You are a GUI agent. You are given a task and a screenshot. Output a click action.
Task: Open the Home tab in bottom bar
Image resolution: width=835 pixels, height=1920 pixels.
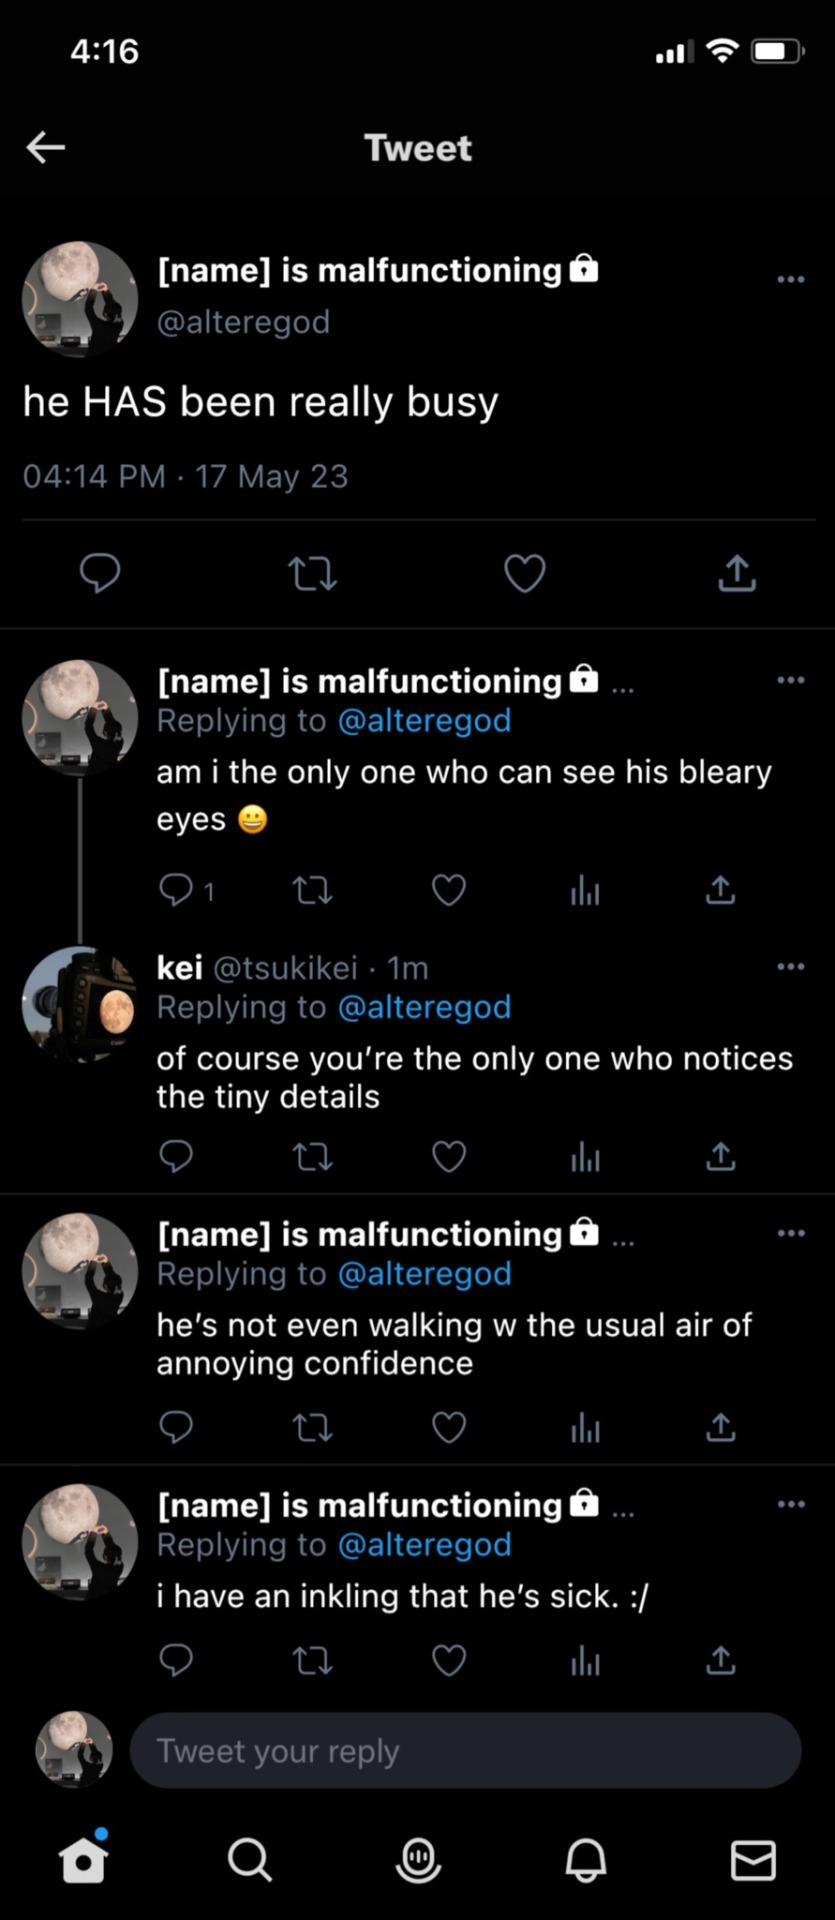click(83, 1861)
